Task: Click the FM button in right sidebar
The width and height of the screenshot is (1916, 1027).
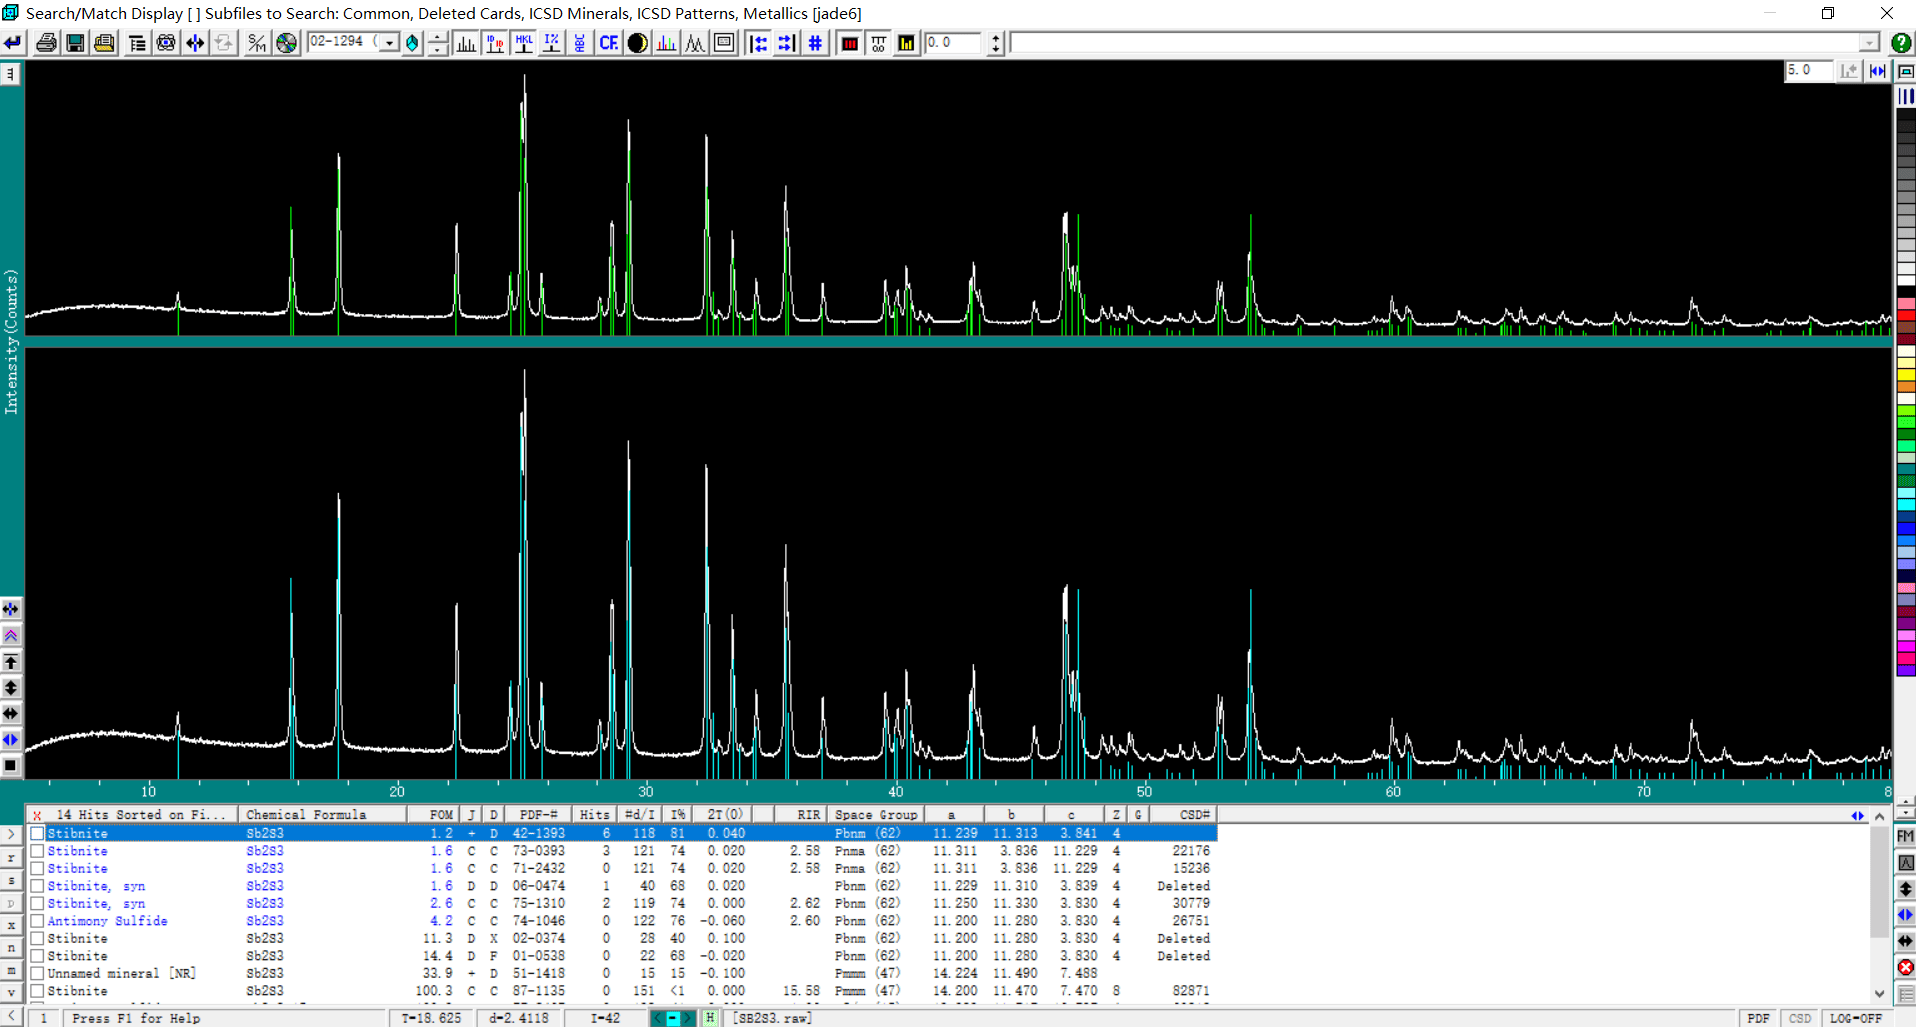Action: click(x=1906, y=837)
